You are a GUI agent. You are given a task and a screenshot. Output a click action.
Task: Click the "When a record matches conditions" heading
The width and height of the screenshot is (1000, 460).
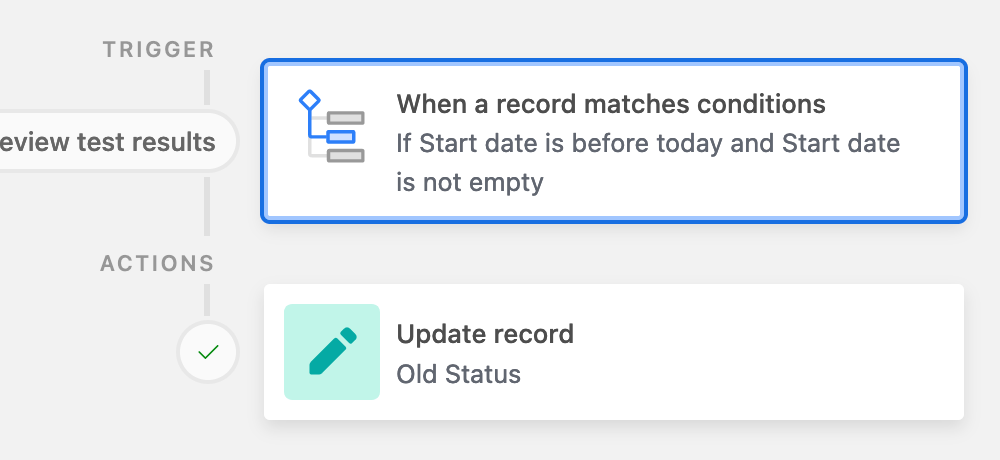pos(610,104)
